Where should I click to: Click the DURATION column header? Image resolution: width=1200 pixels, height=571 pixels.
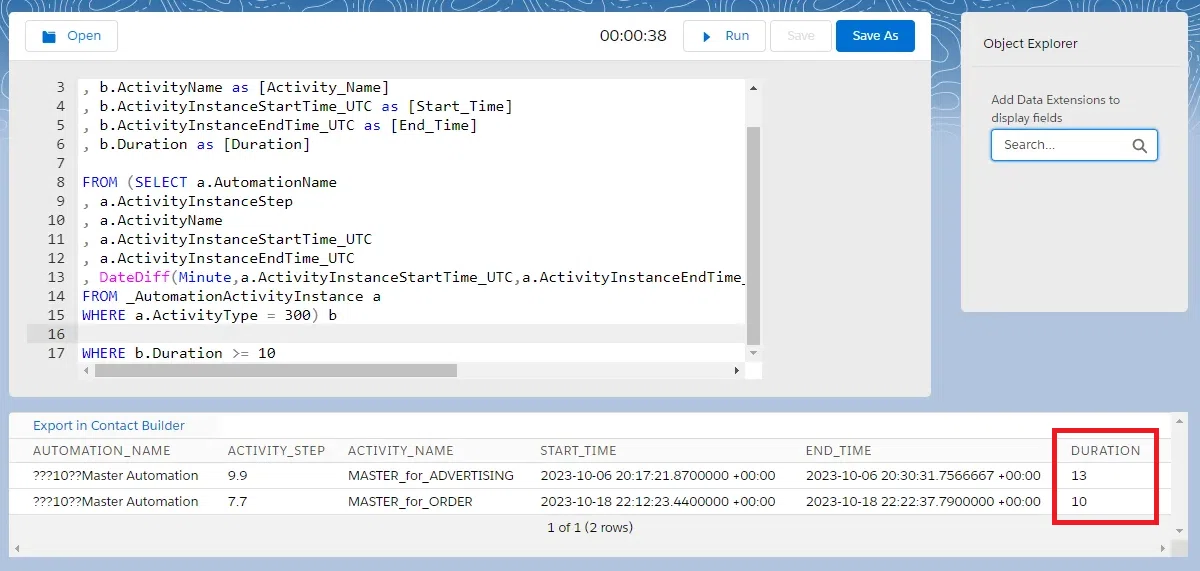(1106, 451)
